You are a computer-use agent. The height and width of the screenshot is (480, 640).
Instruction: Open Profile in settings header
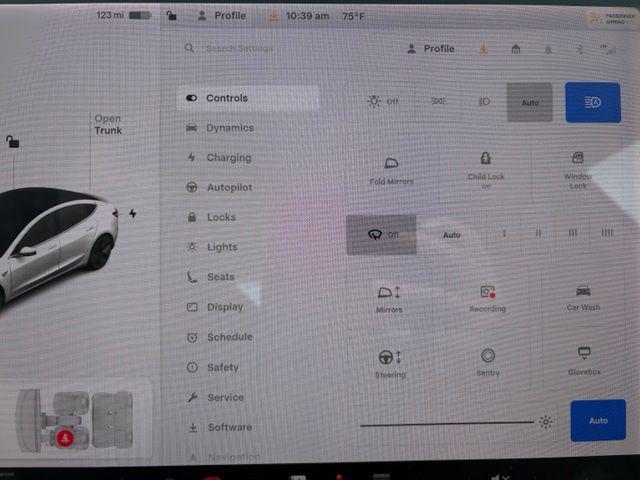[431, 49]
